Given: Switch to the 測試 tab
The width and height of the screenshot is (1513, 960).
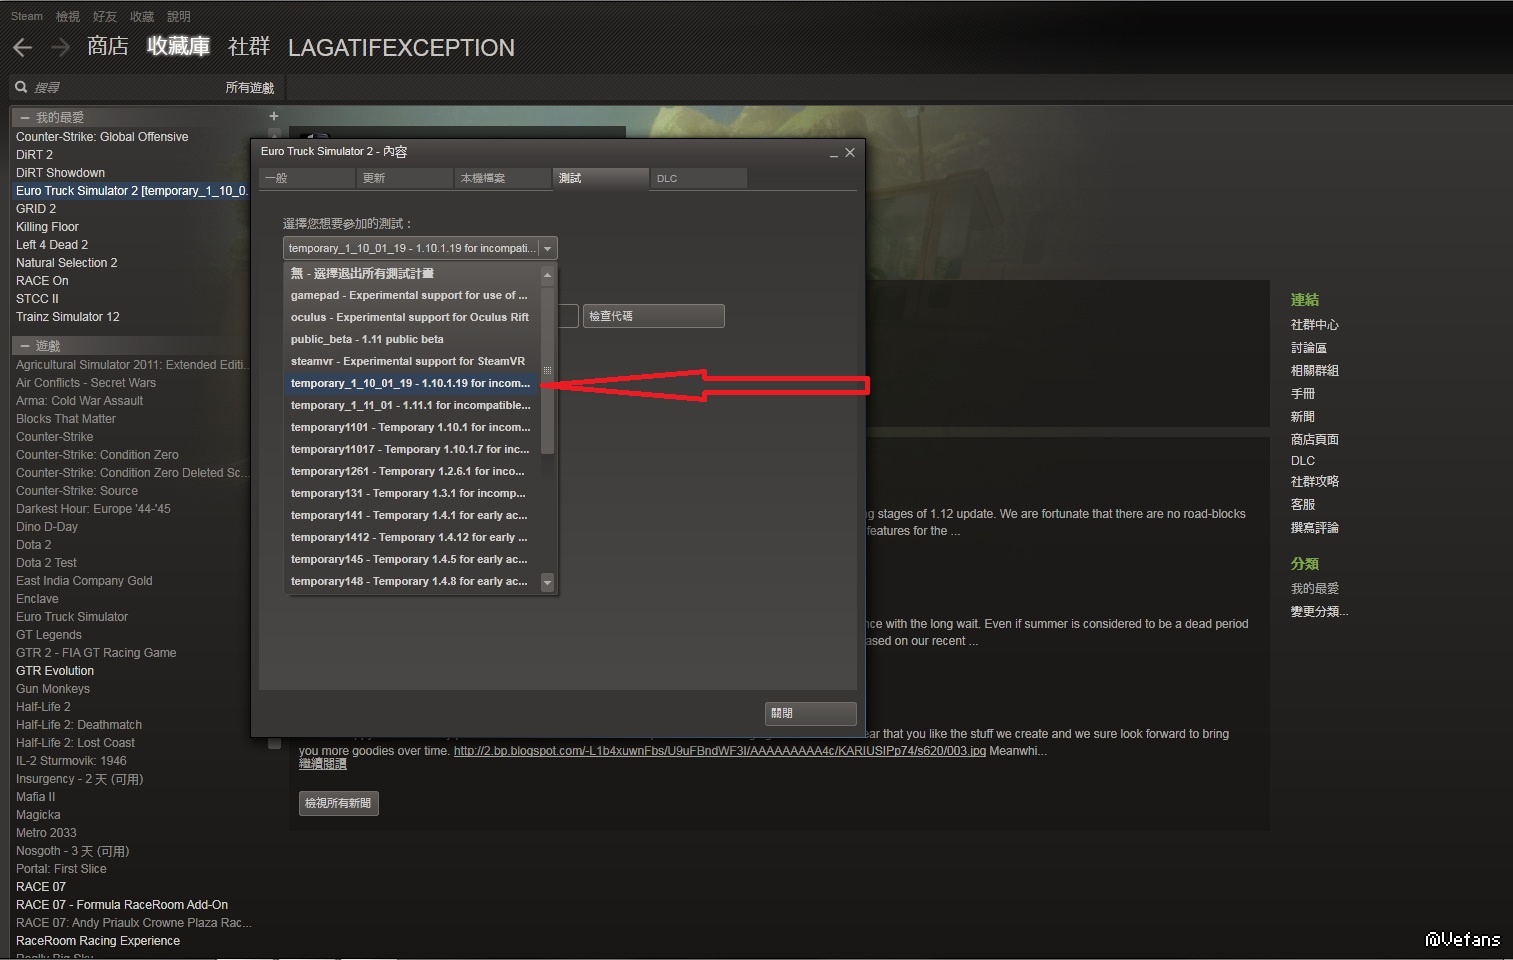Looking at the screenshot, I should [x=601, y=178].
